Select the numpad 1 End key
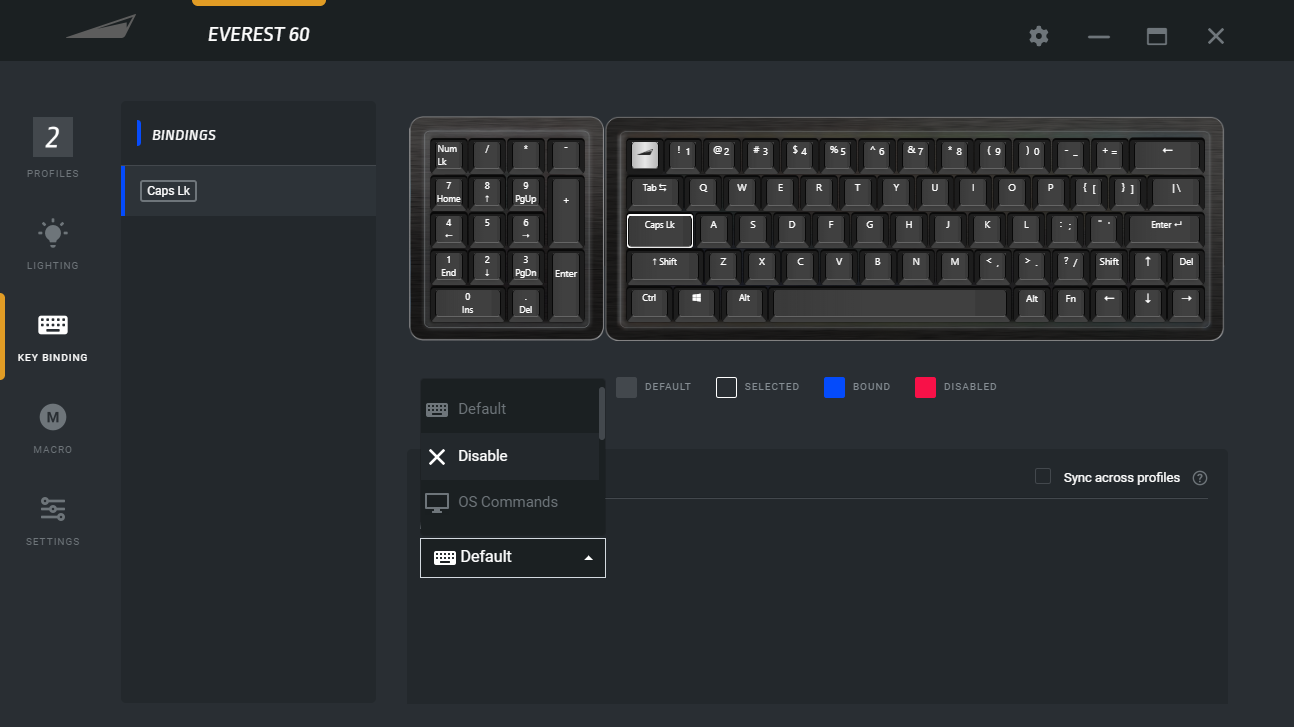1294x727 pixels. click(448, 266)
